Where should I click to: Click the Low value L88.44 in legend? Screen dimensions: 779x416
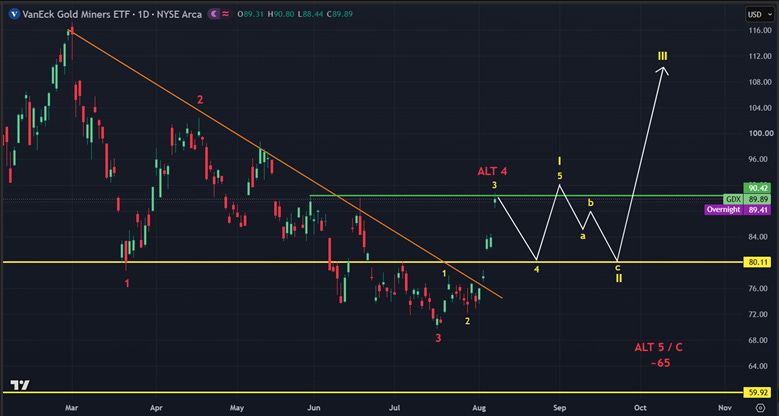(310, 14)
